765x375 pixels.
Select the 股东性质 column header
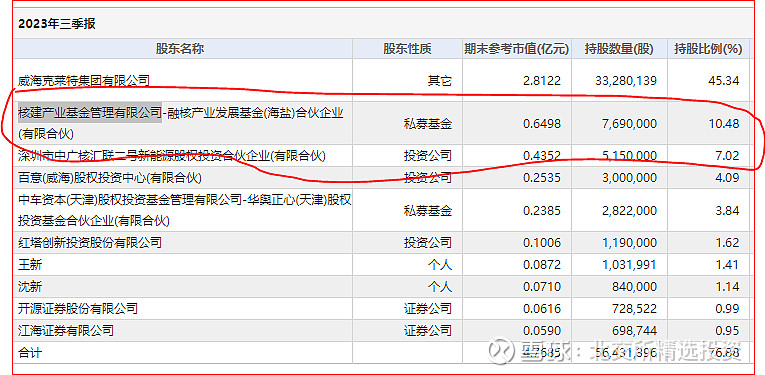click(x=407, y=49)
